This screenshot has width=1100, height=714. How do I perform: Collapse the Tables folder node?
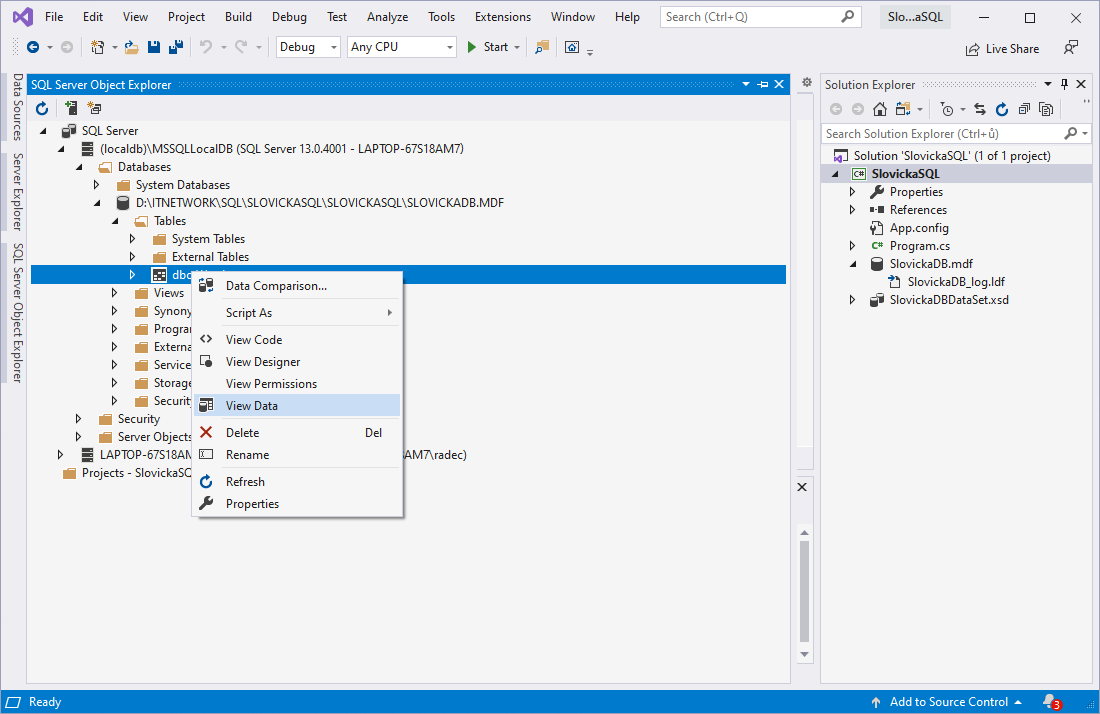[x=115, y=221]
